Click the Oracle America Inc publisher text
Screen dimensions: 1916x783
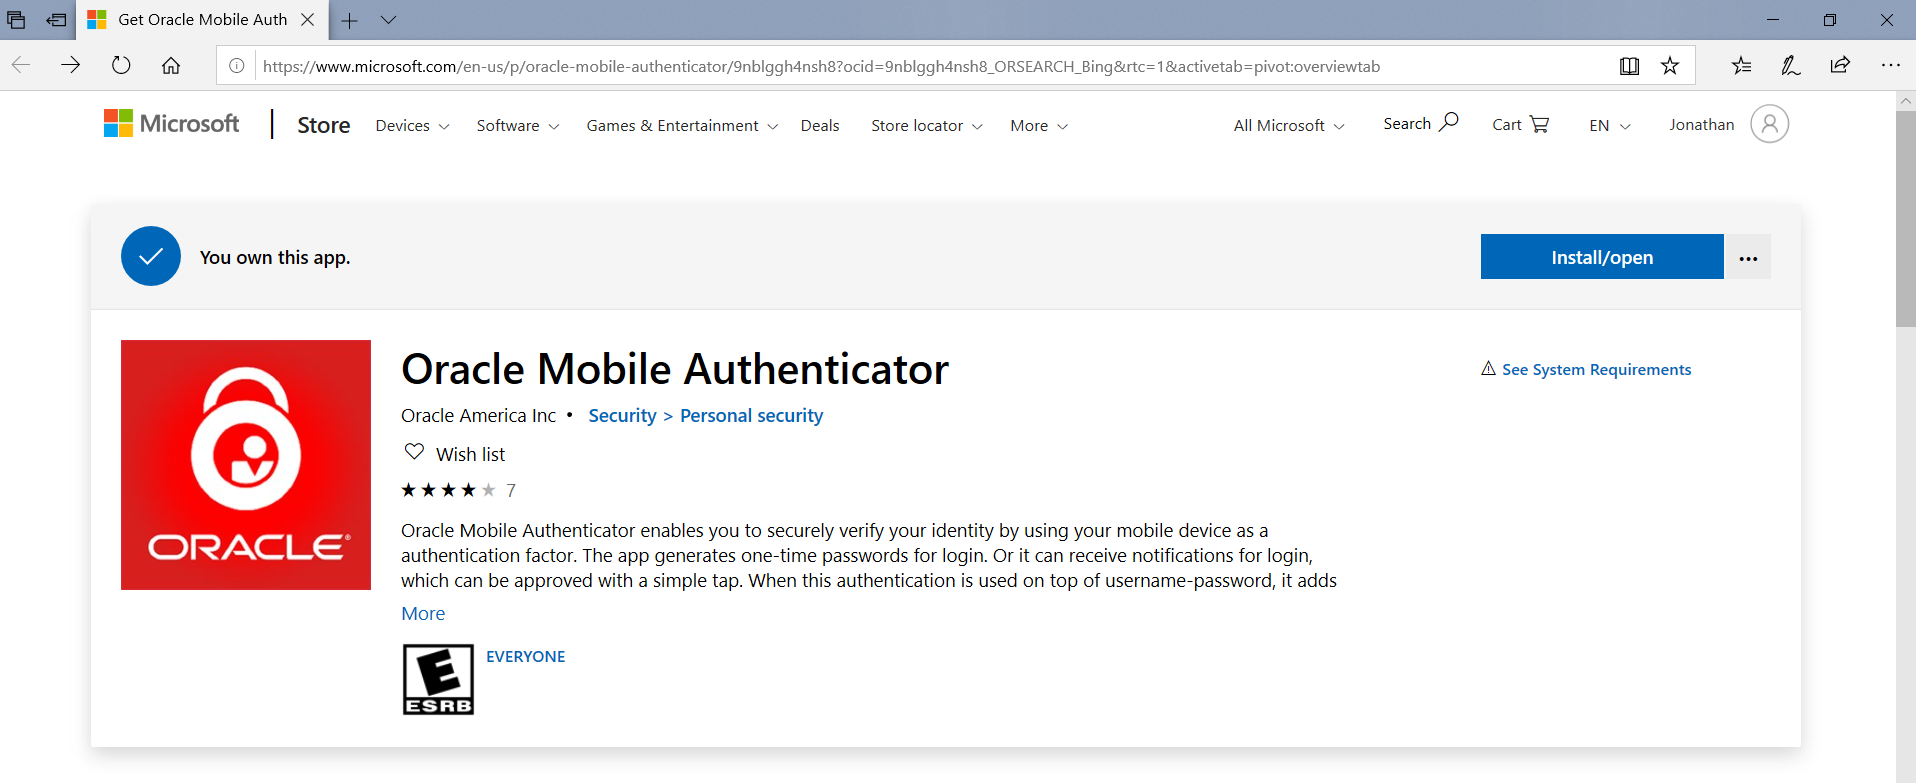pos(478,416)
